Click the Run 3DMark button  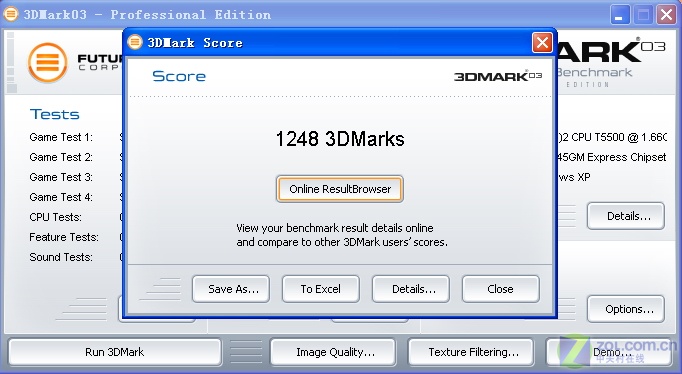click(x=115, y=352)
